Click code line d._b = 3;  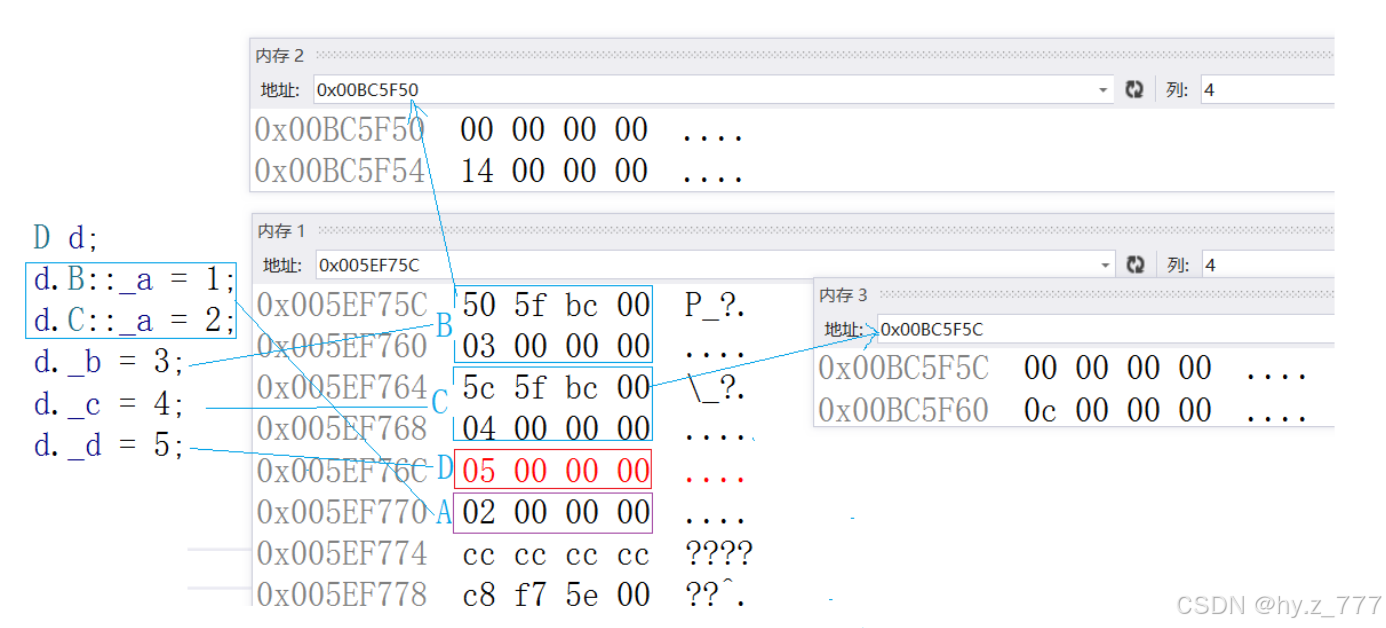point(110,362)
